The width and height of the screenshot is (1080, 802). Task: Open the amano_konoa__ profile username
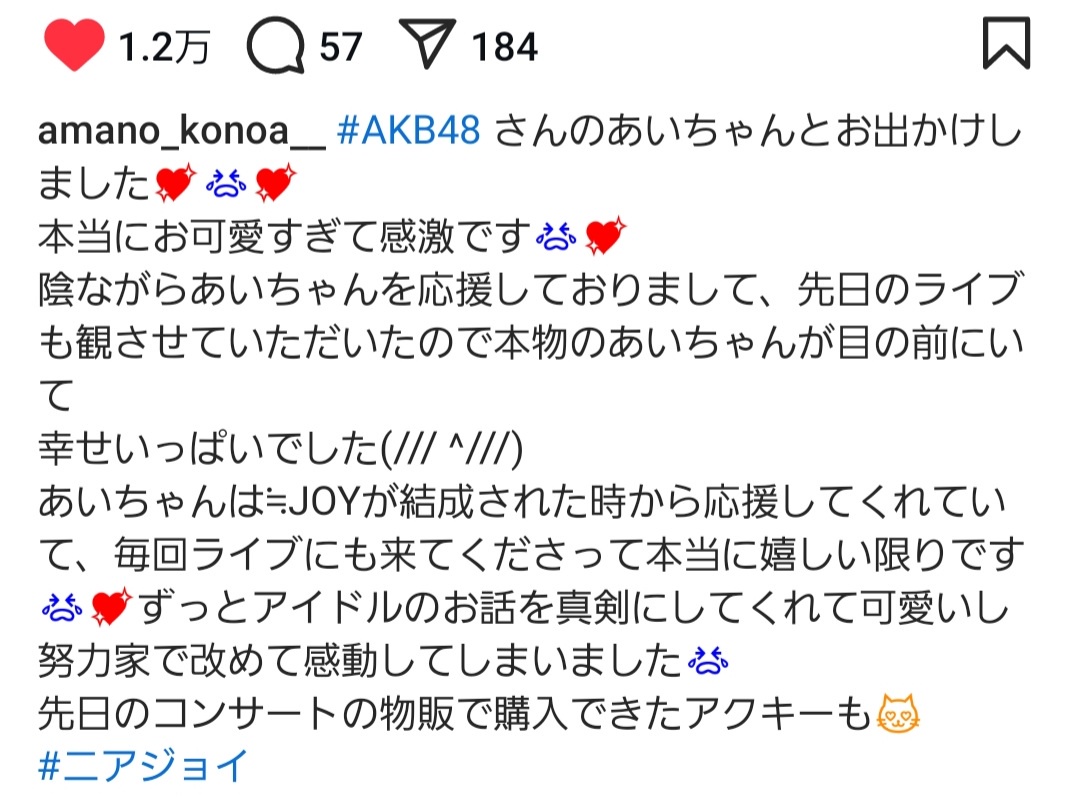[x=181, y=130]
